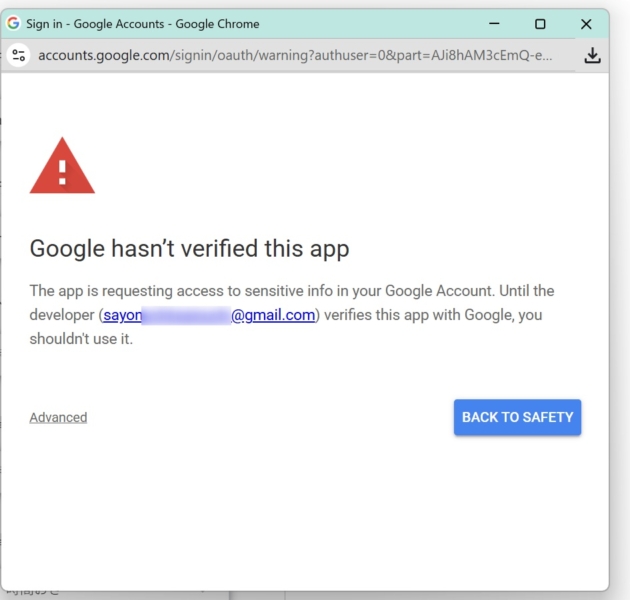The width and height of the screenshot is (630, 600).
Task: Click the "shouldn't use it." warning text
Action: 81,339
